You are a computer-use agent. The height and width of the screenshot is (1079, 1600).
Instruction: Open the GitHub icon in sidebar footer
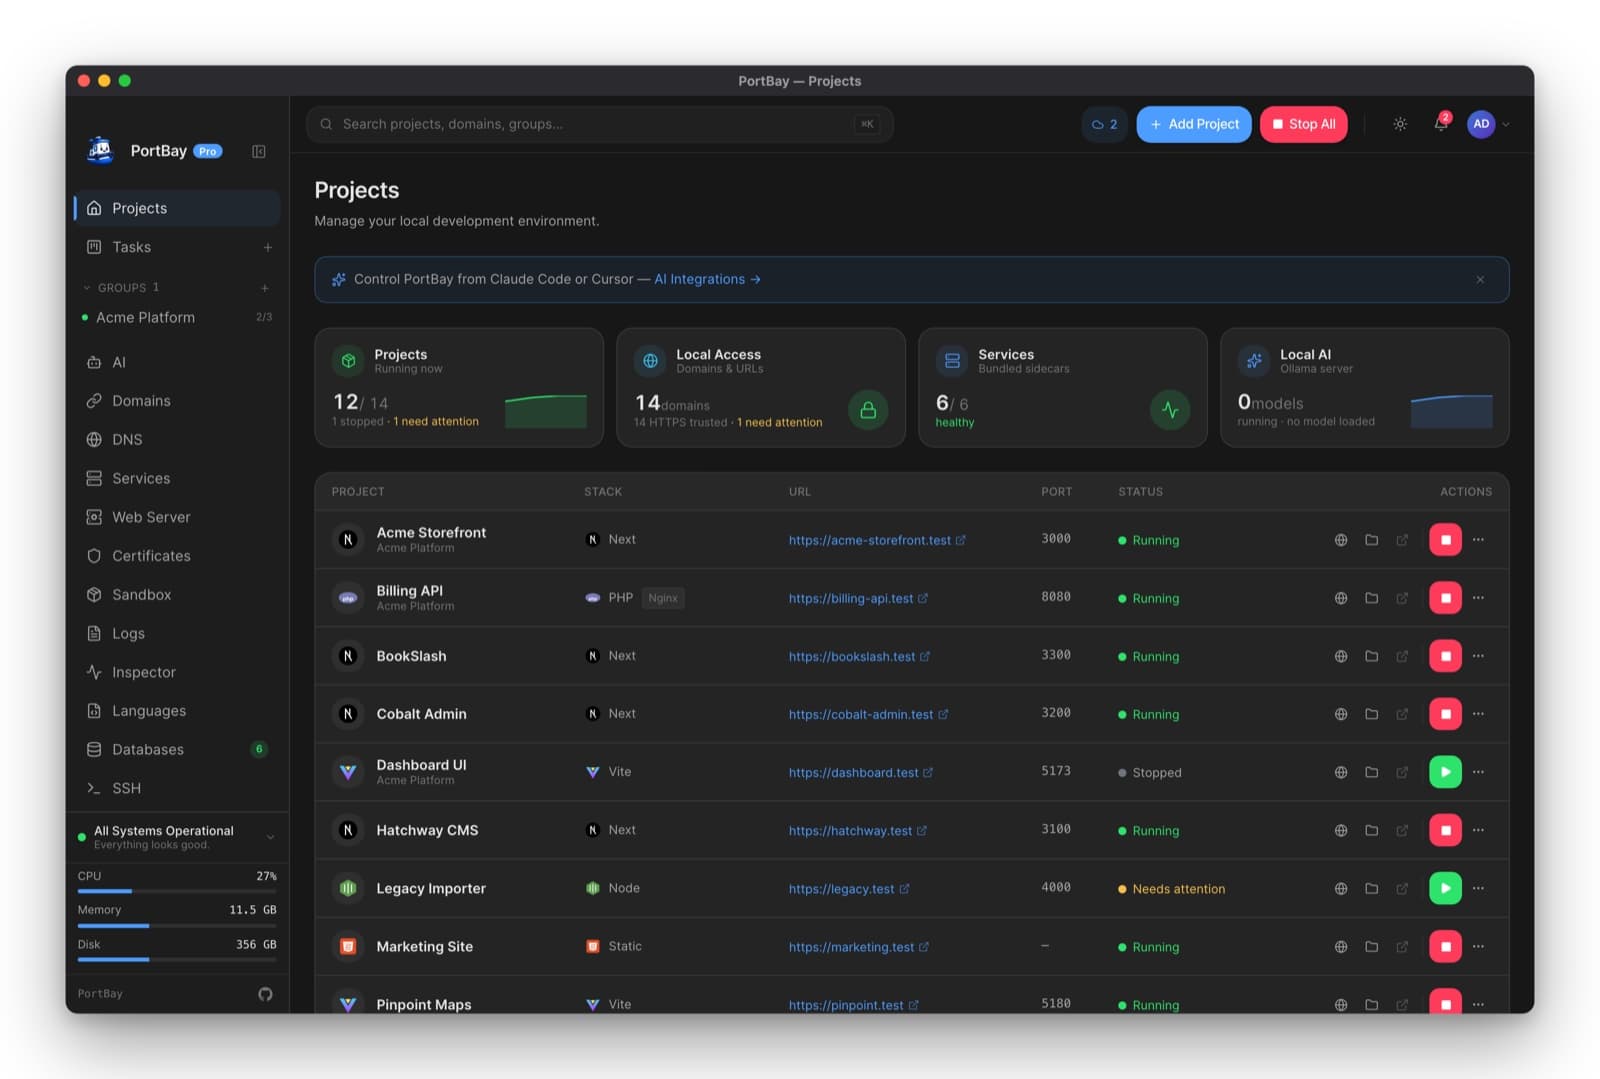coord(265,994)
